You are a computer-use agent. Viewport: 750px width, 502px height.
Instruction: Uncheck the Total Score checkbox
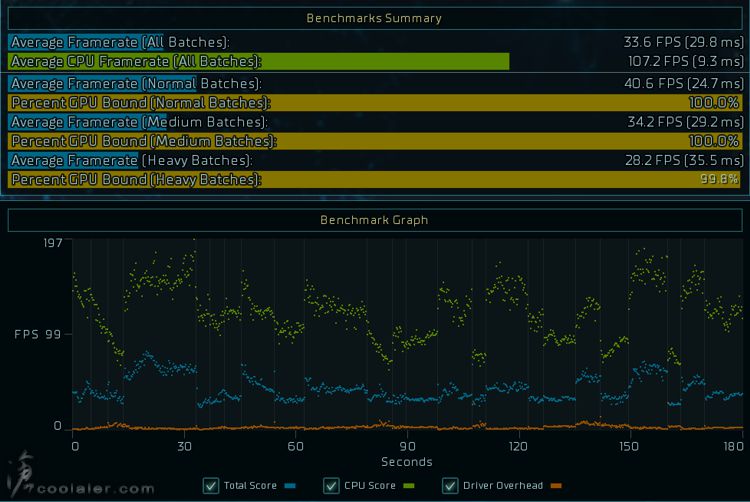tap(211, 486)
